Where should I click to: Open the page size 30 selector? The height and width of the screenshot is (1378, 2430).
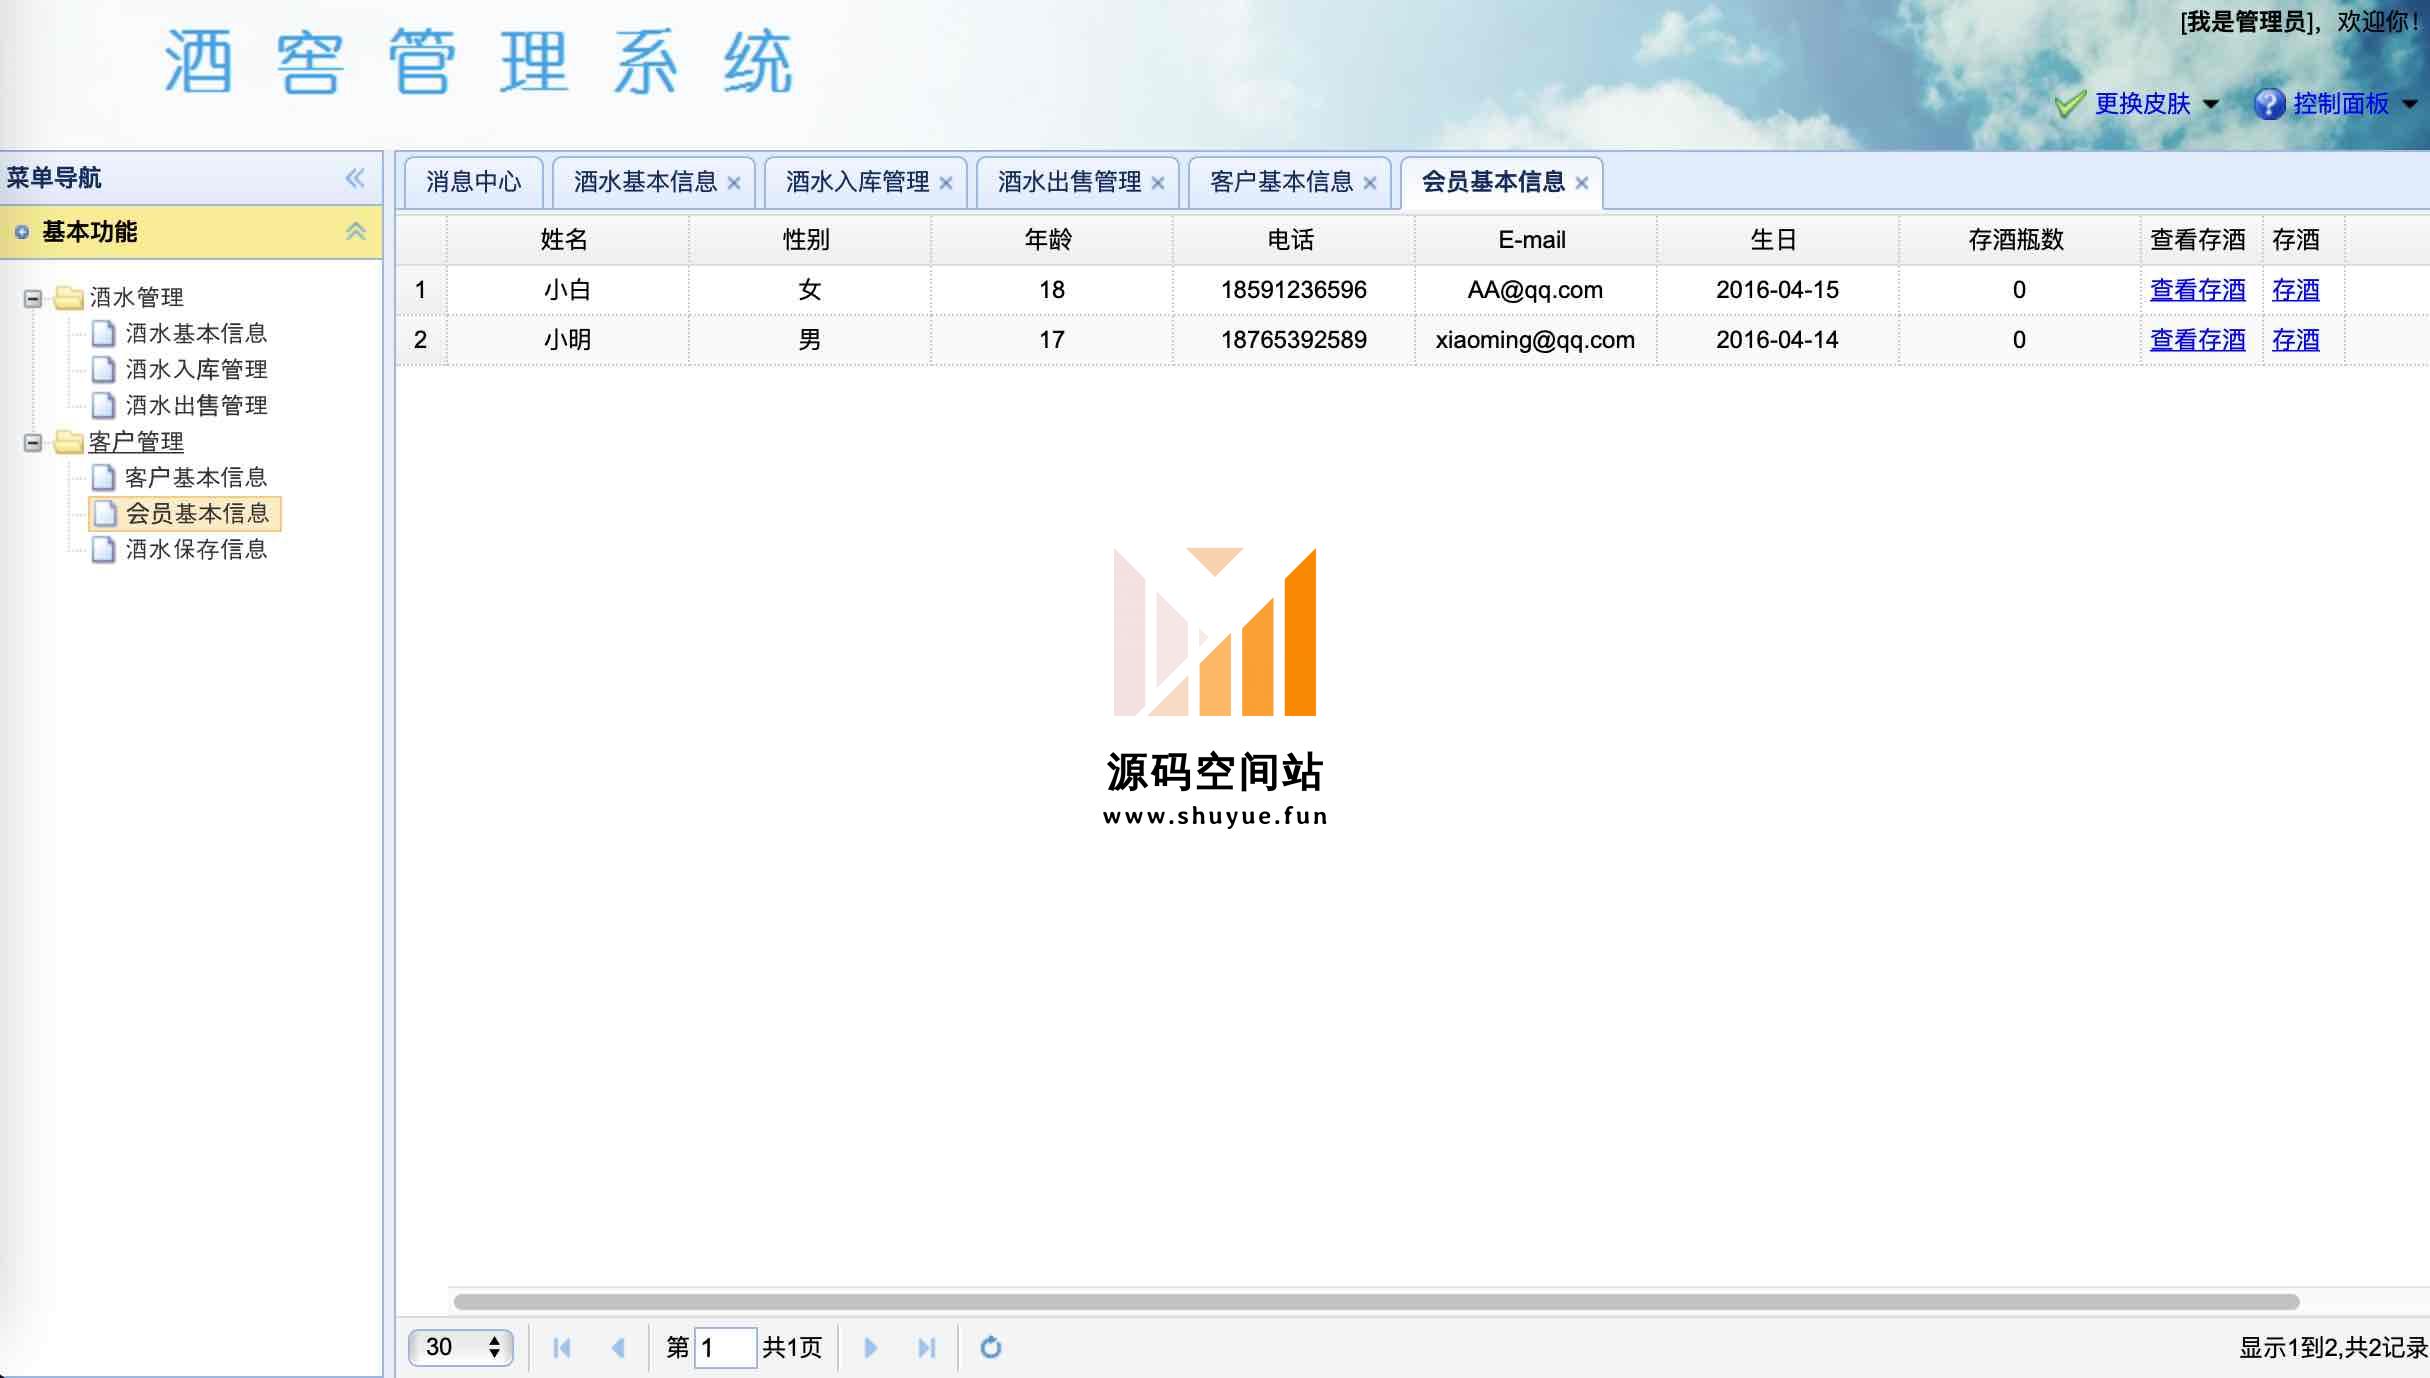(x=461, y=1347)
